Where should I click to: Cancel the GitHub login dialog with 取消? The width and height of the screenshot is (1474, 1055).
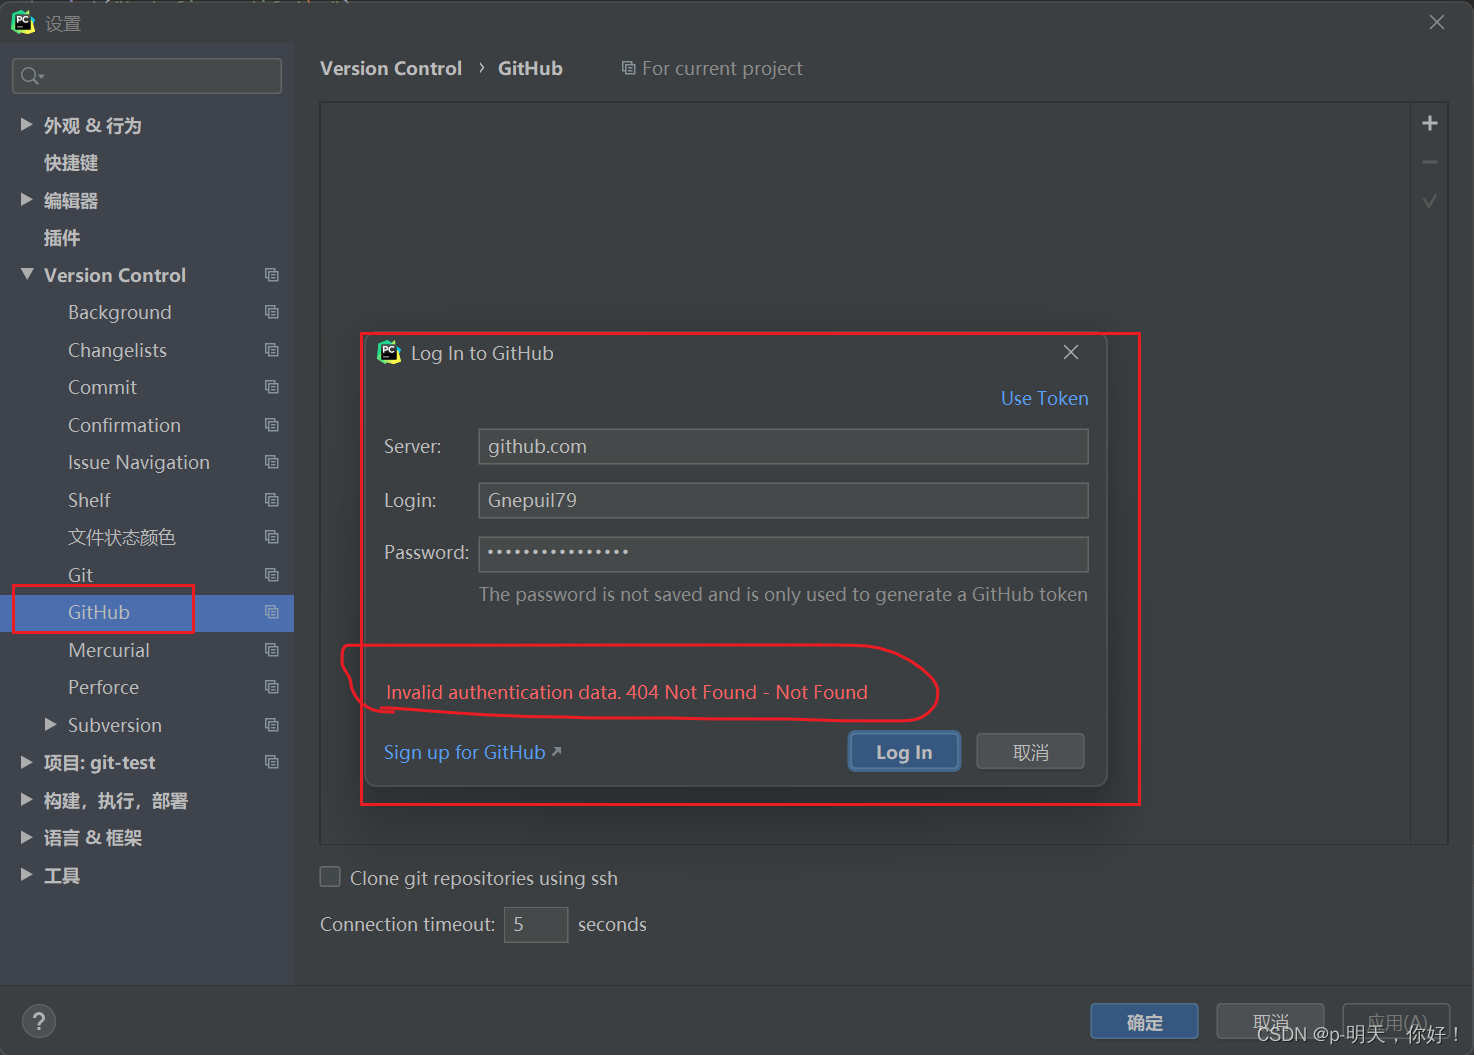[1030, 752]
